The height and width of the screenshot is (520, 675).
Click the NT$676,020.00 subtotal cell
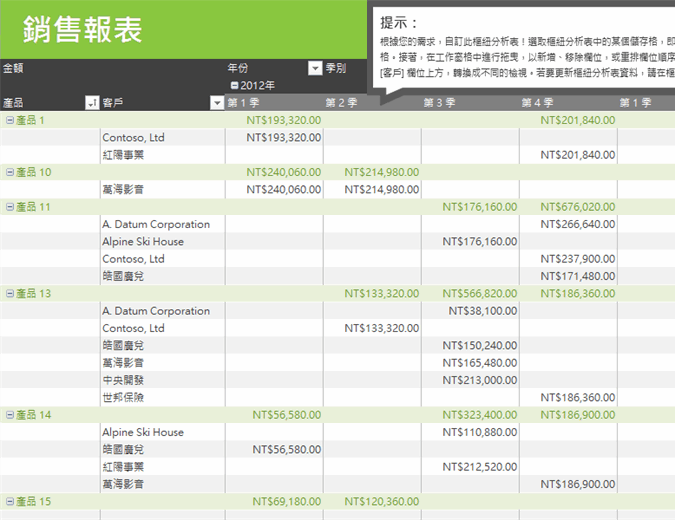[x=577, y=207]
